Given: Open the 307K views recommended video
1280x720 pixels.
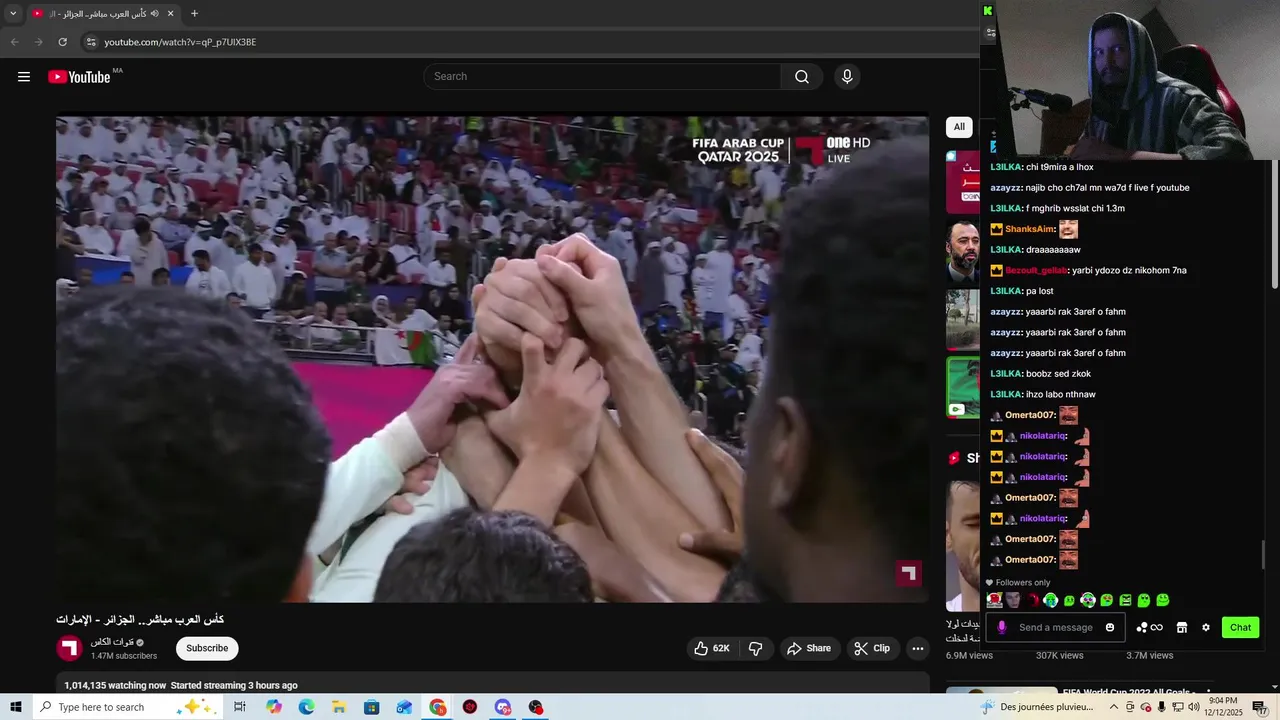Looking at the screenshot, I should (x=1059, y=655).
